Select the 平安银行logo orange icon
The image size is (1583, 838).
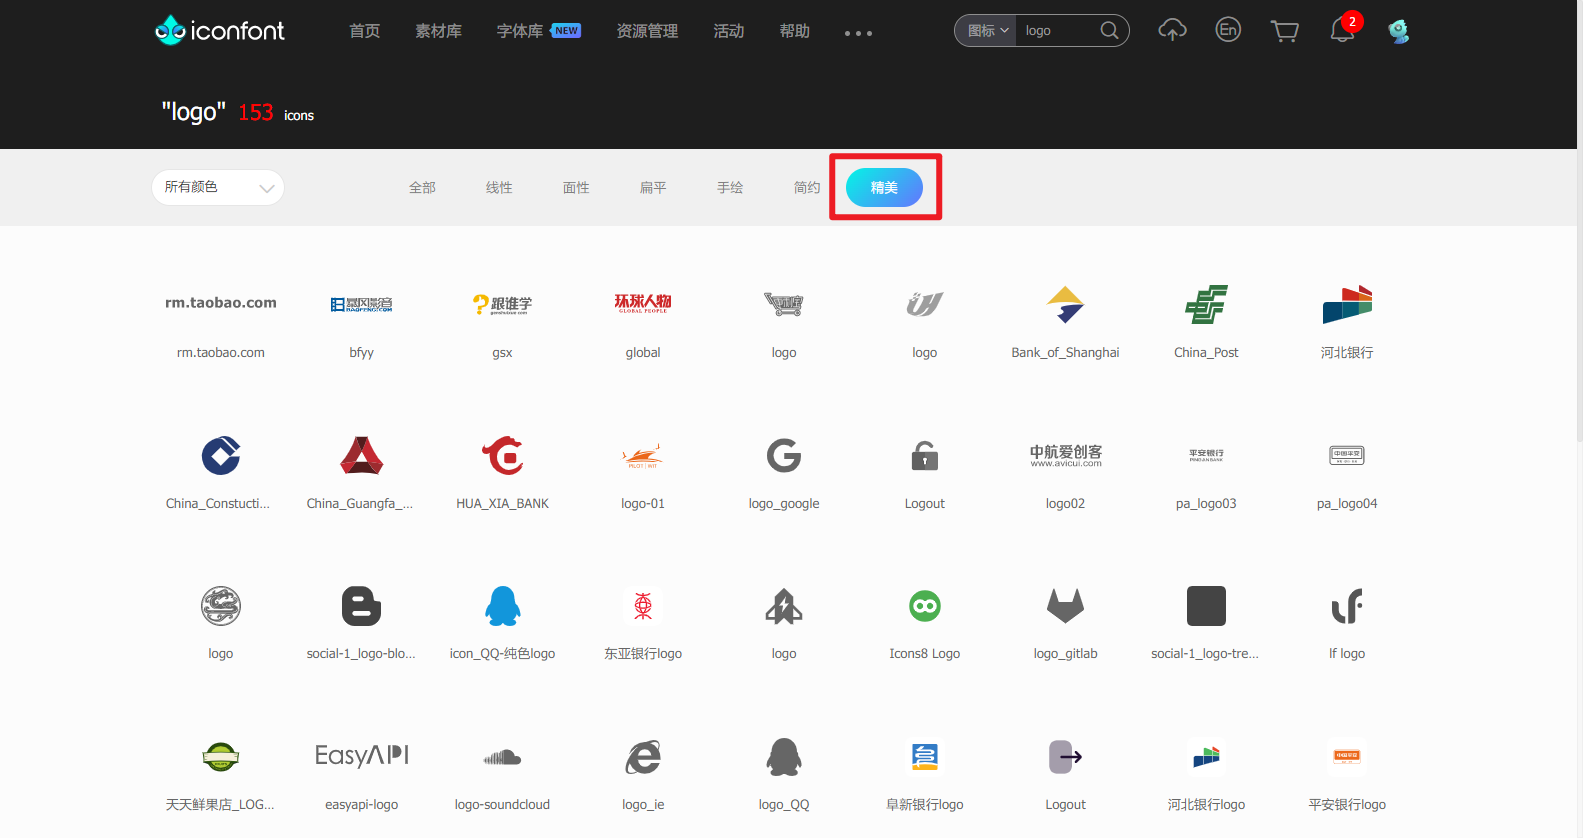(x=1347, y=756)
